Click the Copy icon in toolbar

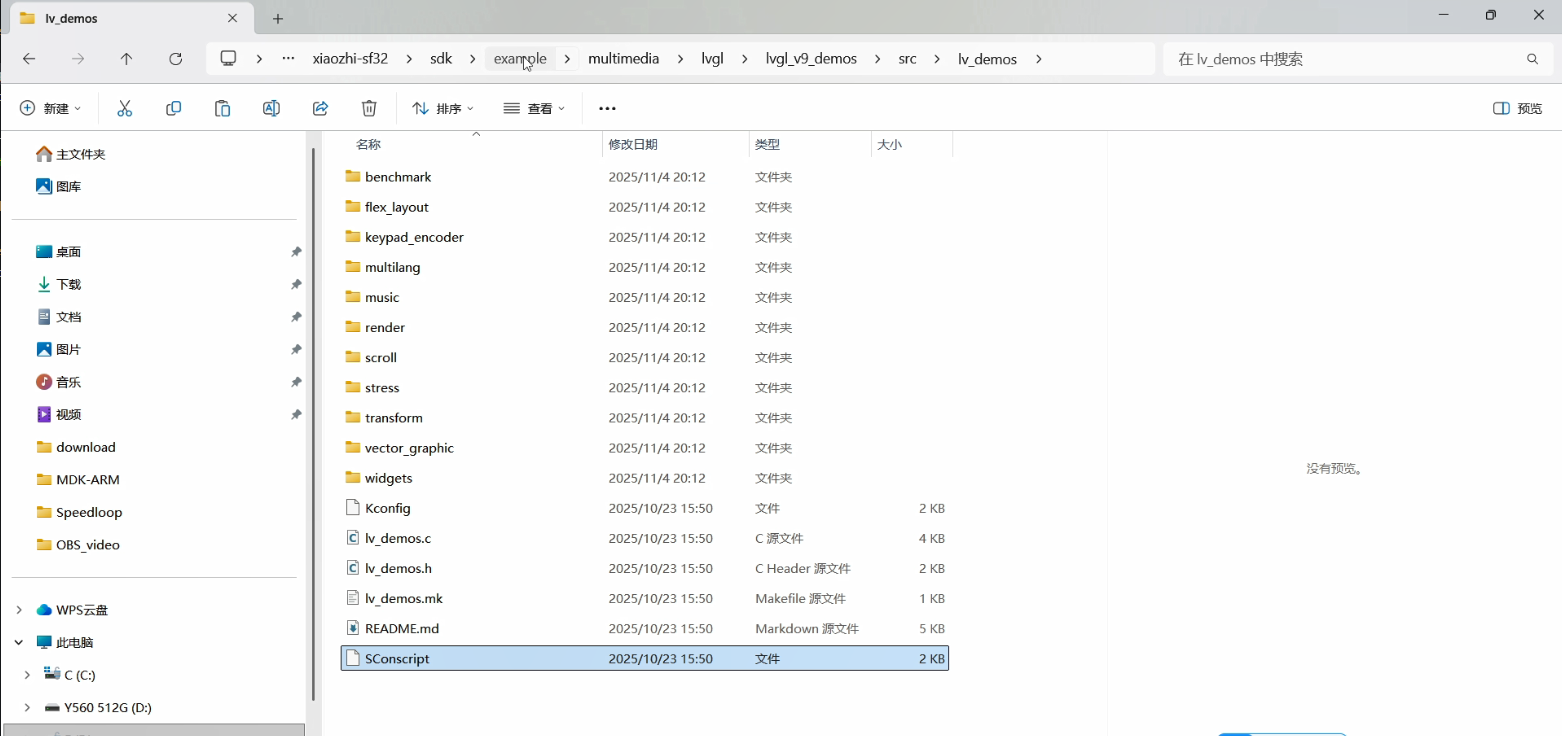point(174,108)
